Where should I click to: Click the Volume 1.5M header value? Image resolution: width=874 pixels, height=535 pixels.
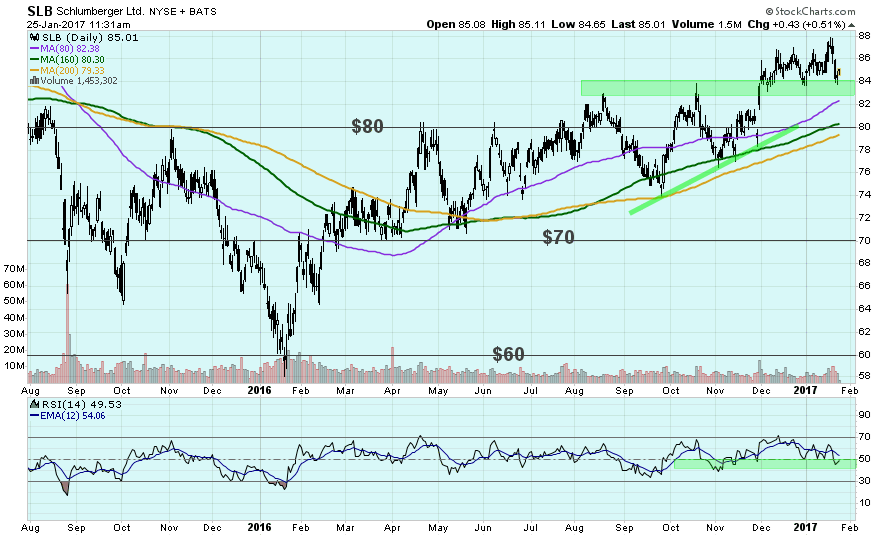[x=706, y=25]
